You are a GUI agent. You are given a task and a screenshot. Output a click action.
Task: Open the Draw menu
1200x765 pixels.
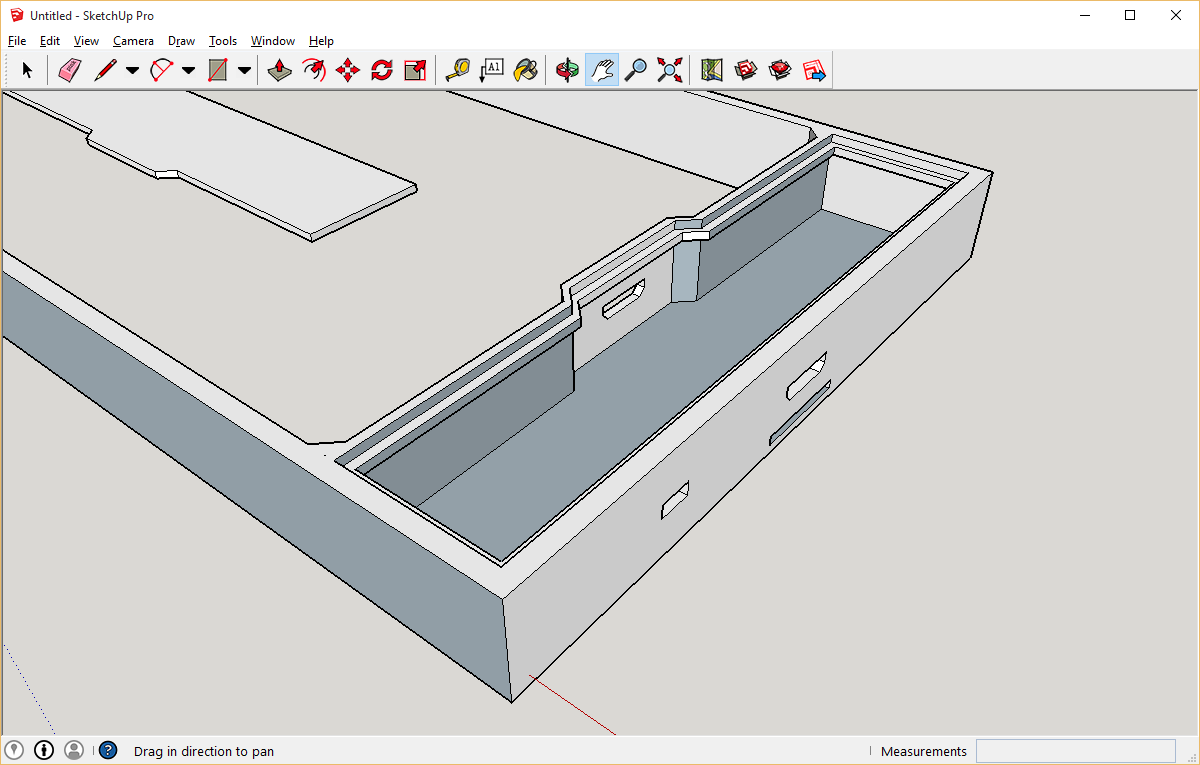181,41
